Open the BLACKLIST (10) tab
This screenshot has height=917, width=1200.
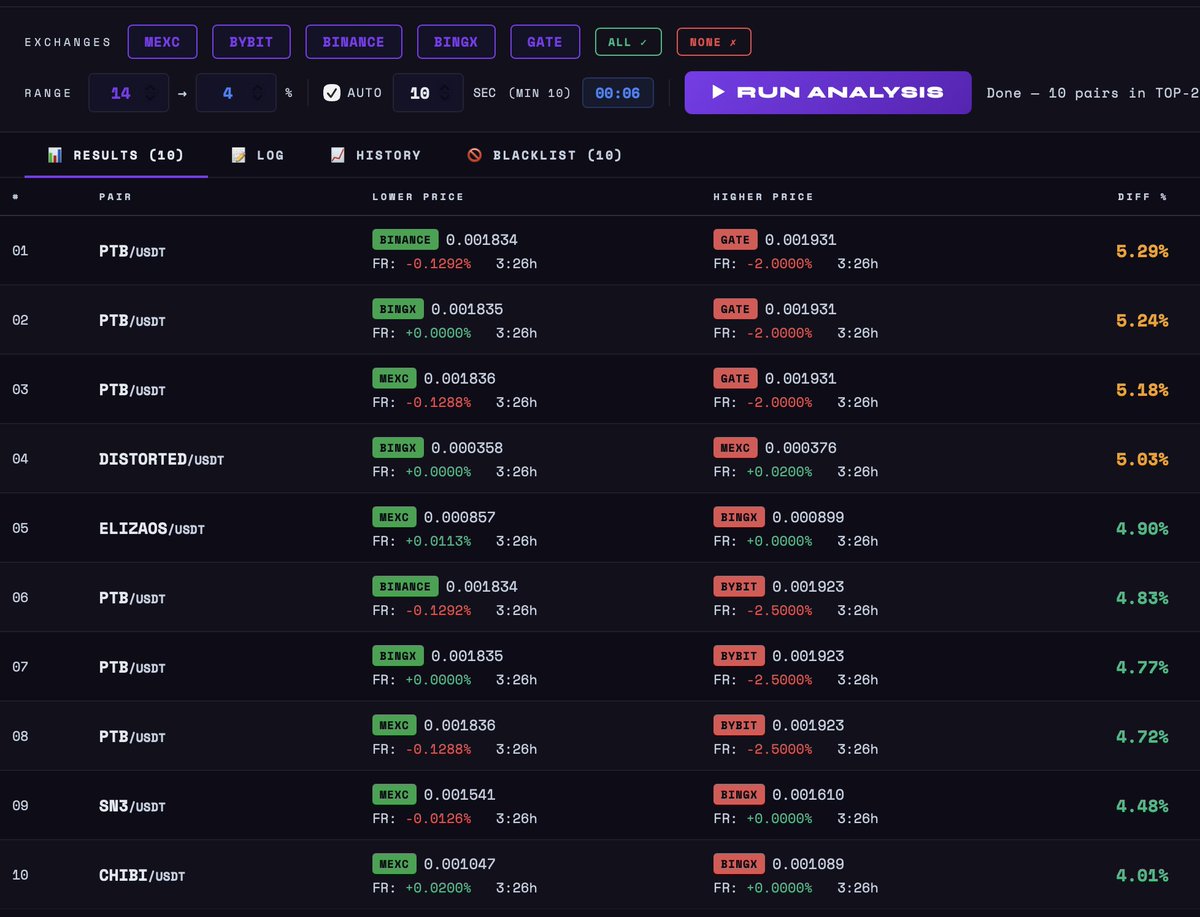(x=545, y=155)
